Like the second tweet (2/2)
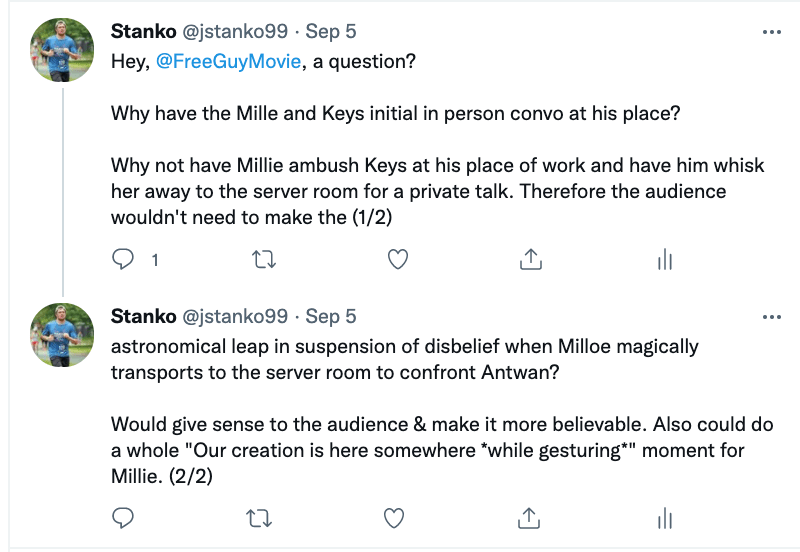The image size is (800, 552). [397, 518]
